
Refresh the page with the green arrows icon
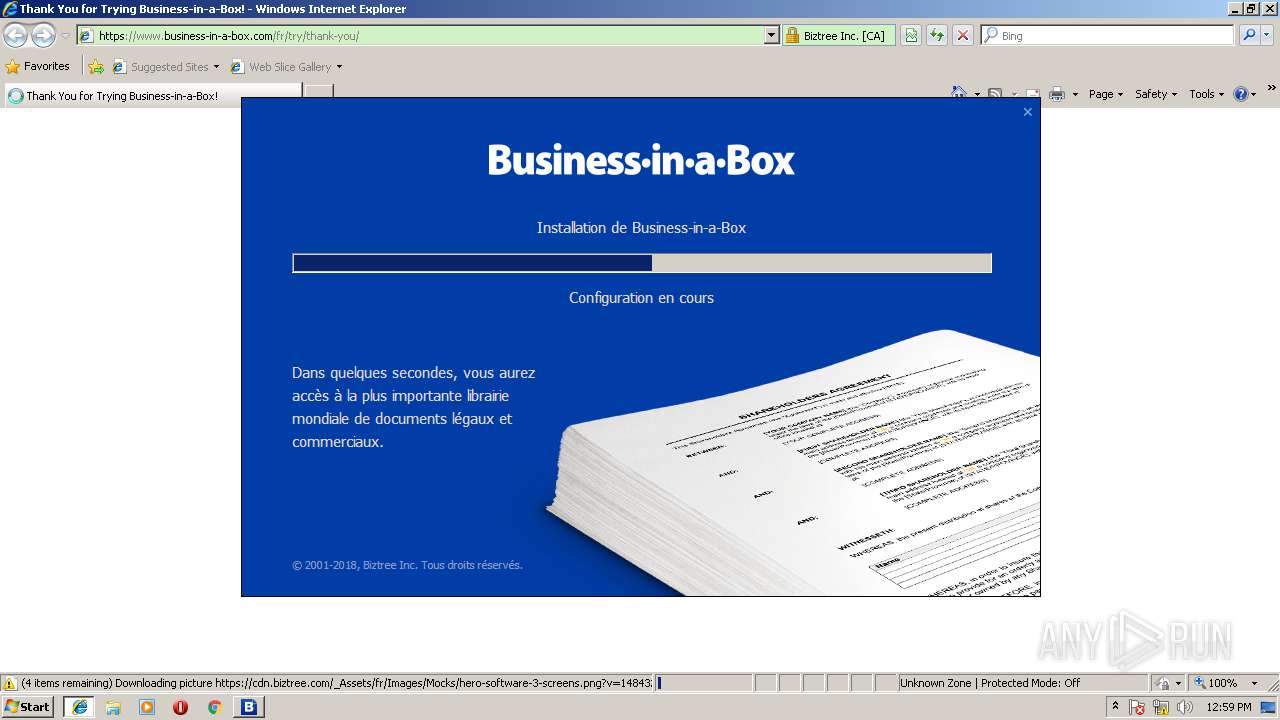937,36
